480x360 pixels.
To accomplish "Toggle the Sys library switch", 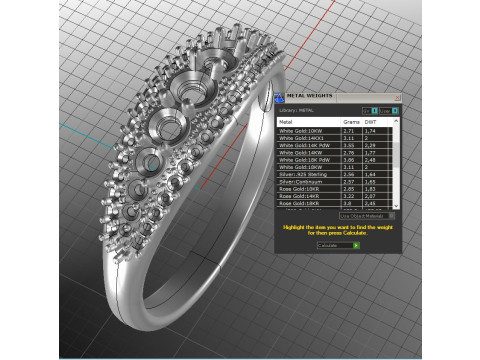I will point(370,111).
